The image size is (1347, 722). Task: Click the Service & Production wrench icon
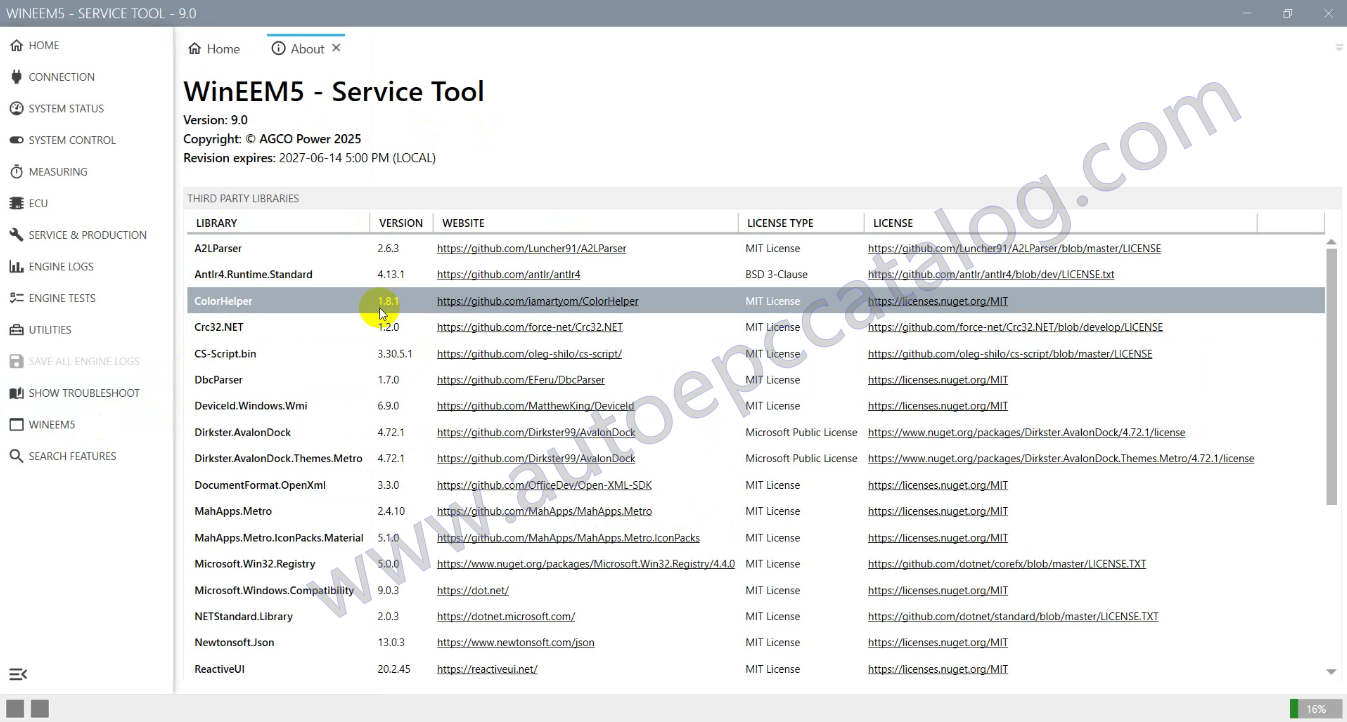coord(16,235)
